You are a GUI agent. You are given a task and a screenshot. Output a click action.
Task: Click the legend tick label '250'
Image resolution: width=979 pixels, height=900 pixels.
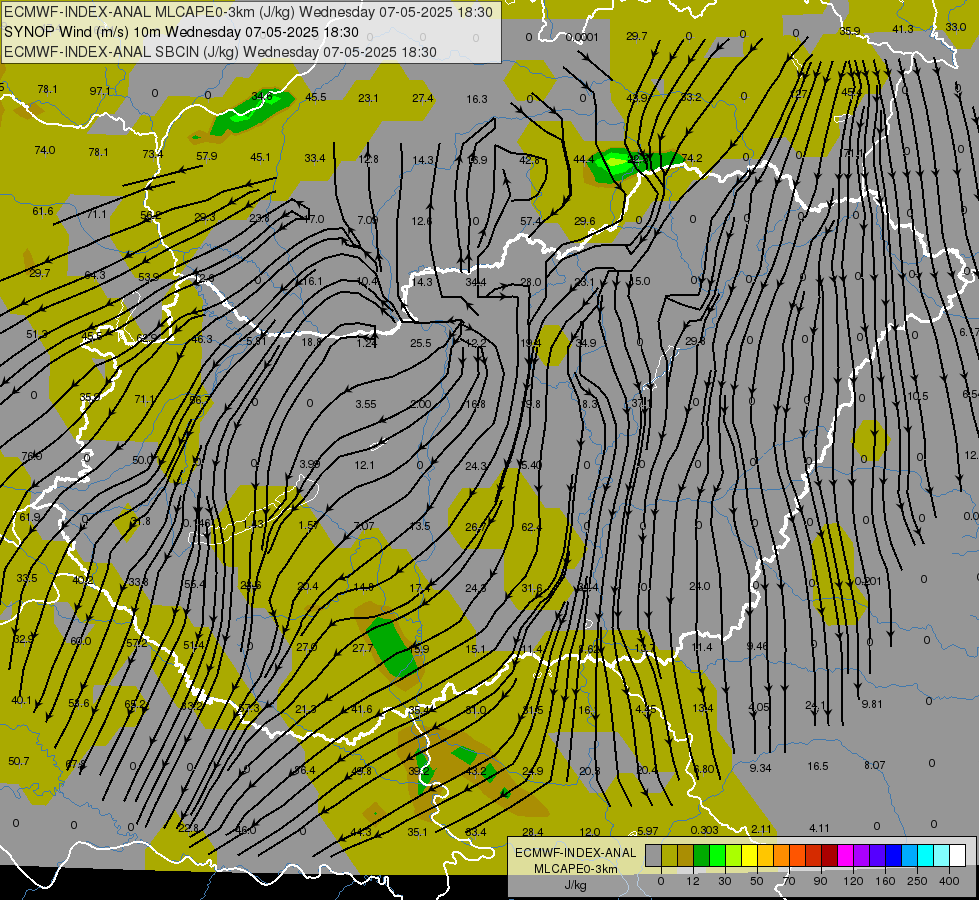917,881
